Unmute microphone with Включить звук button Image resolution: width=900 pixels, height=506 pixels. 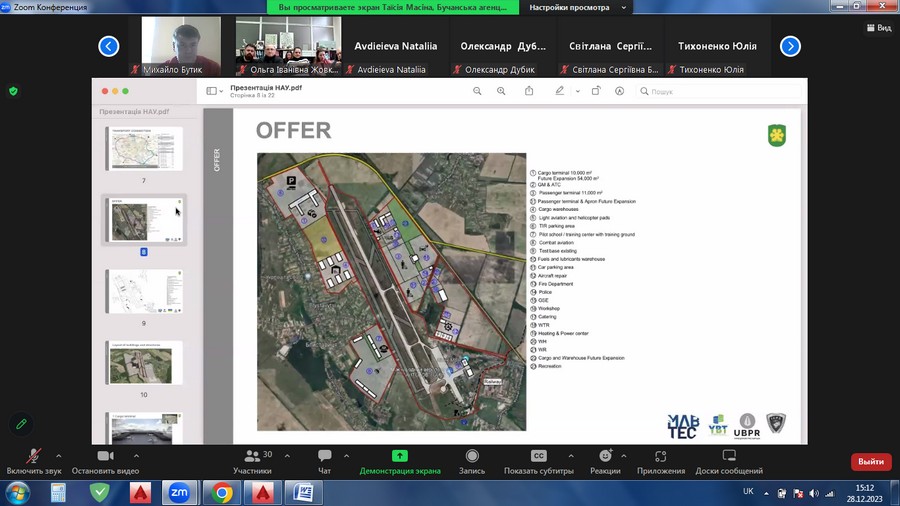(33, 456)
